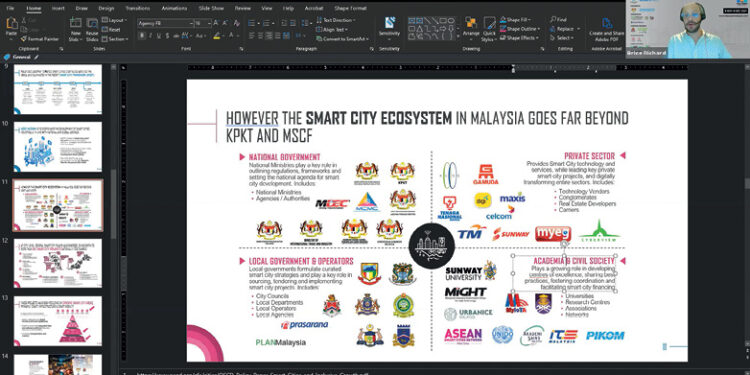Click the Format Painter brush

click(24, 39)
